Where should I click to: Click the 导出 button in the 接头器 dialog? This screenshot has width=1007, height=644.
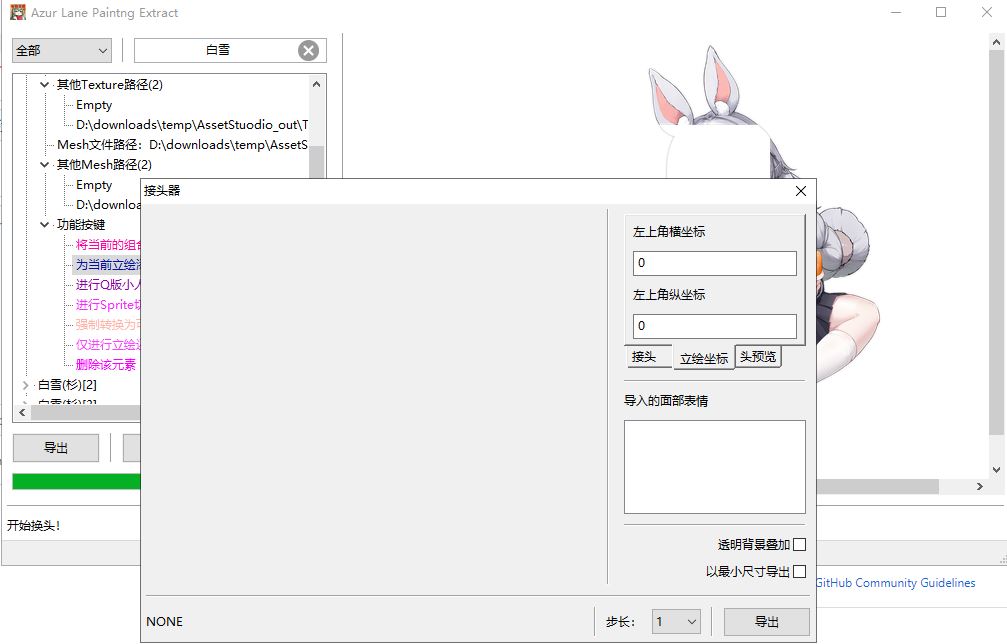(766, 621)
